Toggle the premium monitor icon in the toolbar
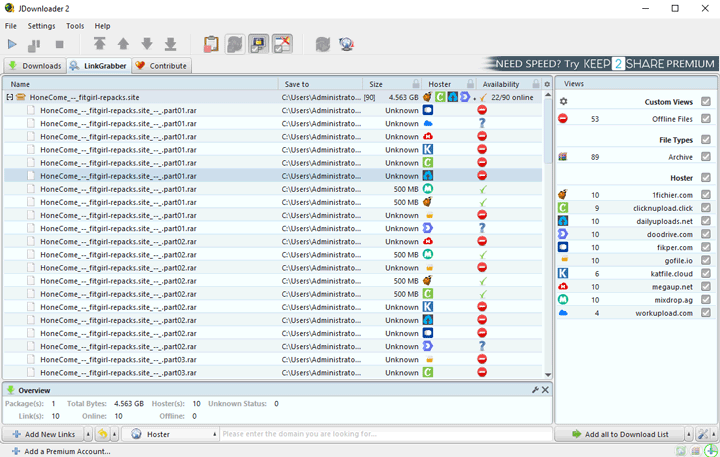 point(259,44)
